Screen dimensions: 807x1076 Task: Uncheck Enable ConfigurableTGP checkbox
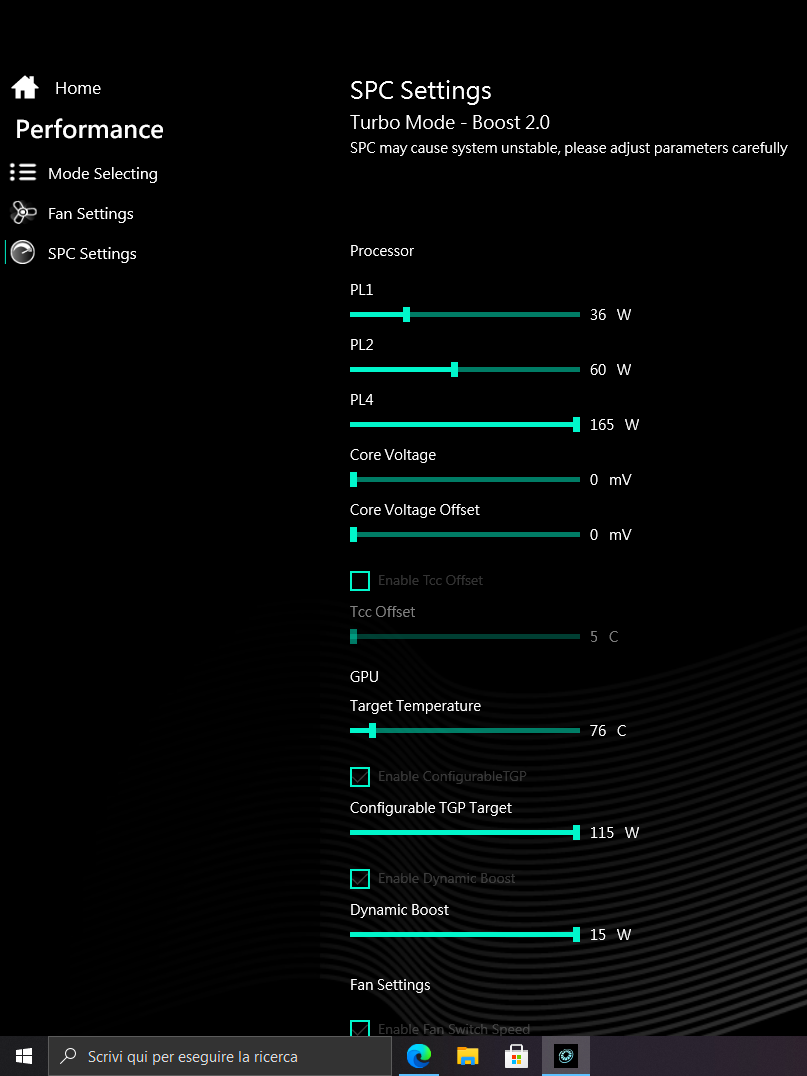[360, 777]
